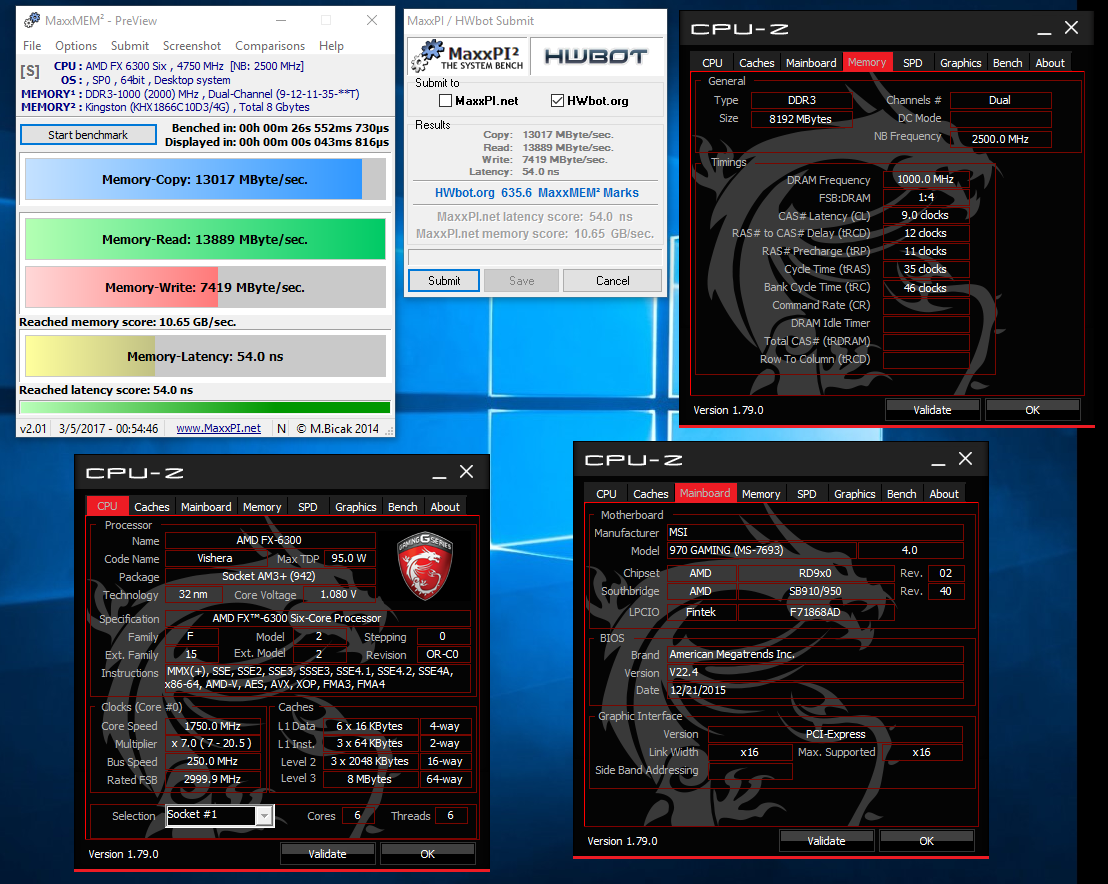Select Caches tab in CPU-Z CPU window
1108x884 pixels.
[151, 507]
